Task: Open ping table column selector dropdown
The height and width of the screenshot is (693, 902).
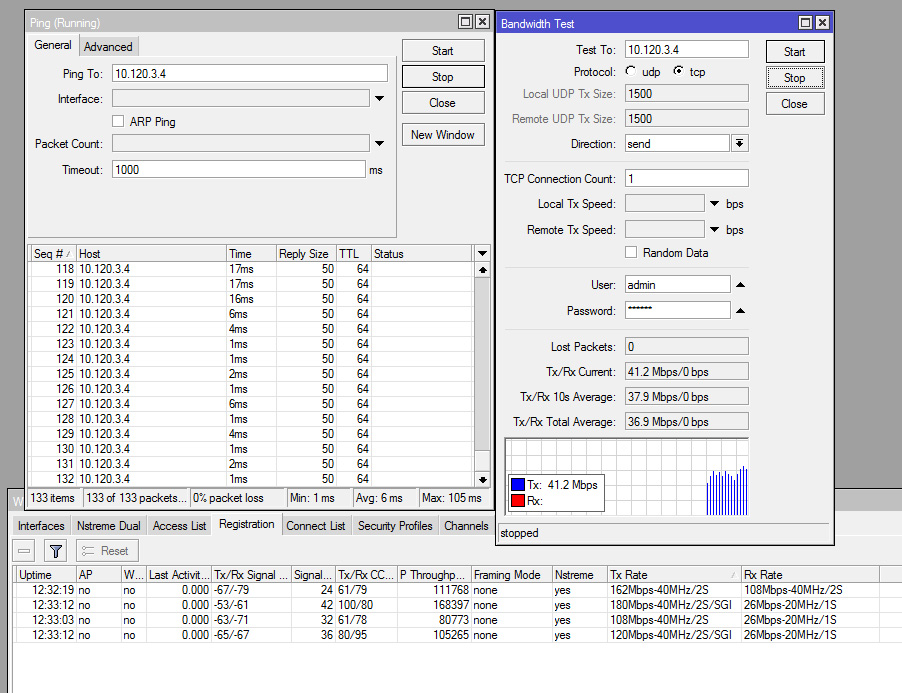Action: pyautogui.click(x=482, y=254)
